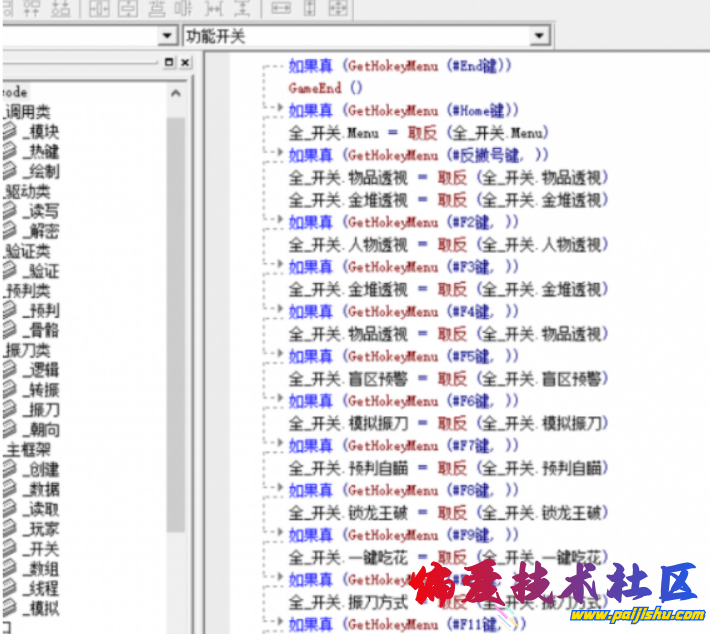Open the left combo box dropdown arrow

point(167,37)
